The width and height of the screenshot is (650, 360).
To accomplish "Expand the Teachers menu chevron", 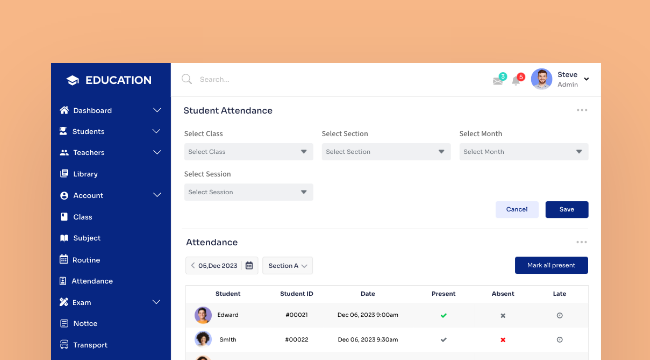I will (157, 152).
